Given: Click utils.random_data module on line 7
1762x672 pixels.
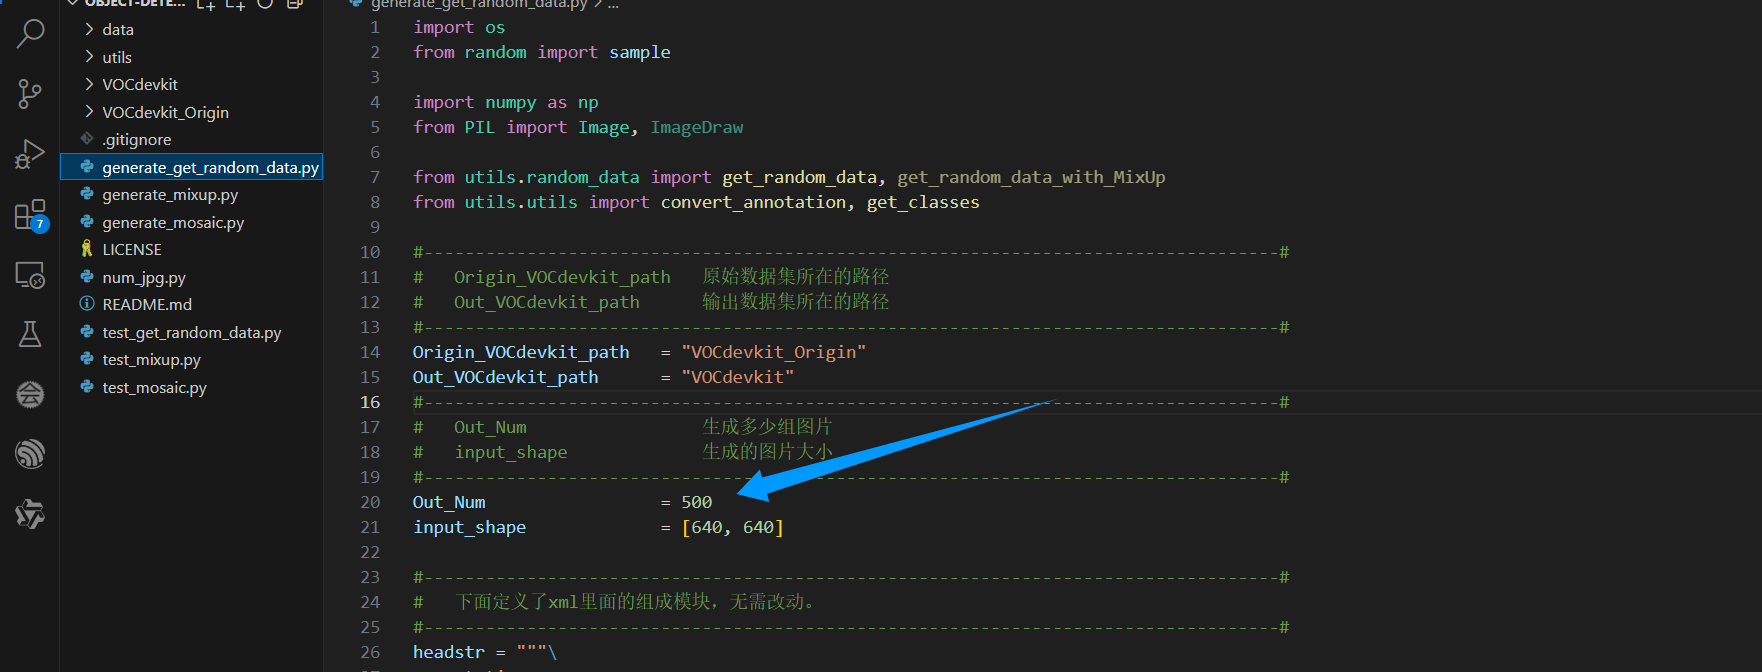Looking at the screenshot, I should click(552, 177).
